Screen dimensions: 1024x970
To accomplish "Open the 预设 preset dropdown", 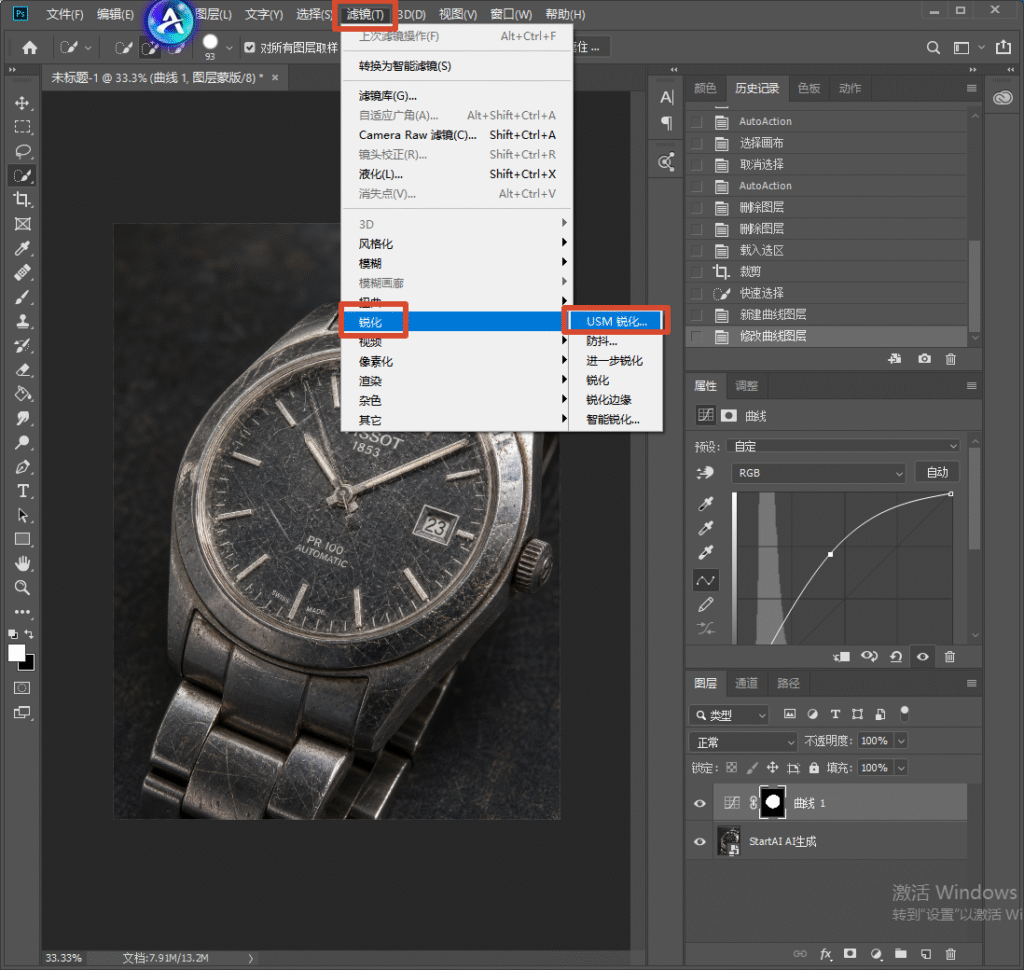I will coord(845,446).
